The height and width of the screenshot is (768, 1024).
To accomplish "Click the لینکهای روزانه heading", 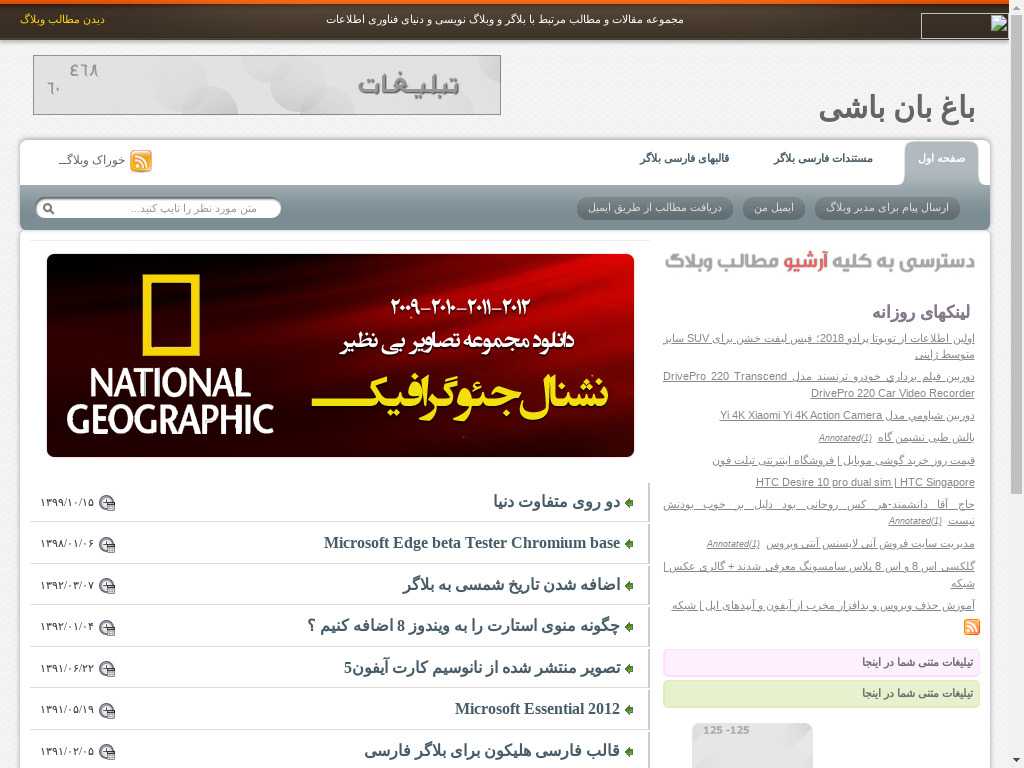I will 921,312.
